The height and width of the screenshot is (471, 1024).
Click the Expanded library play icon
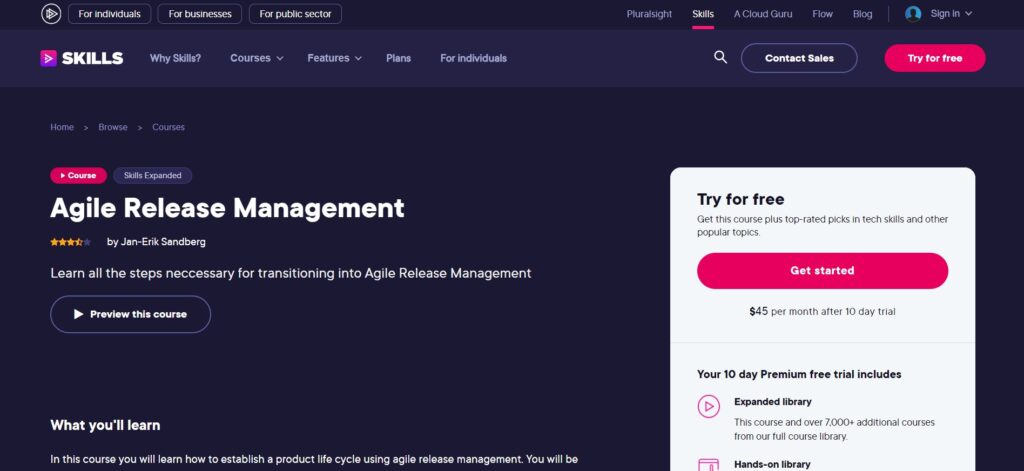pyautogui.click(x=709, y=406)
